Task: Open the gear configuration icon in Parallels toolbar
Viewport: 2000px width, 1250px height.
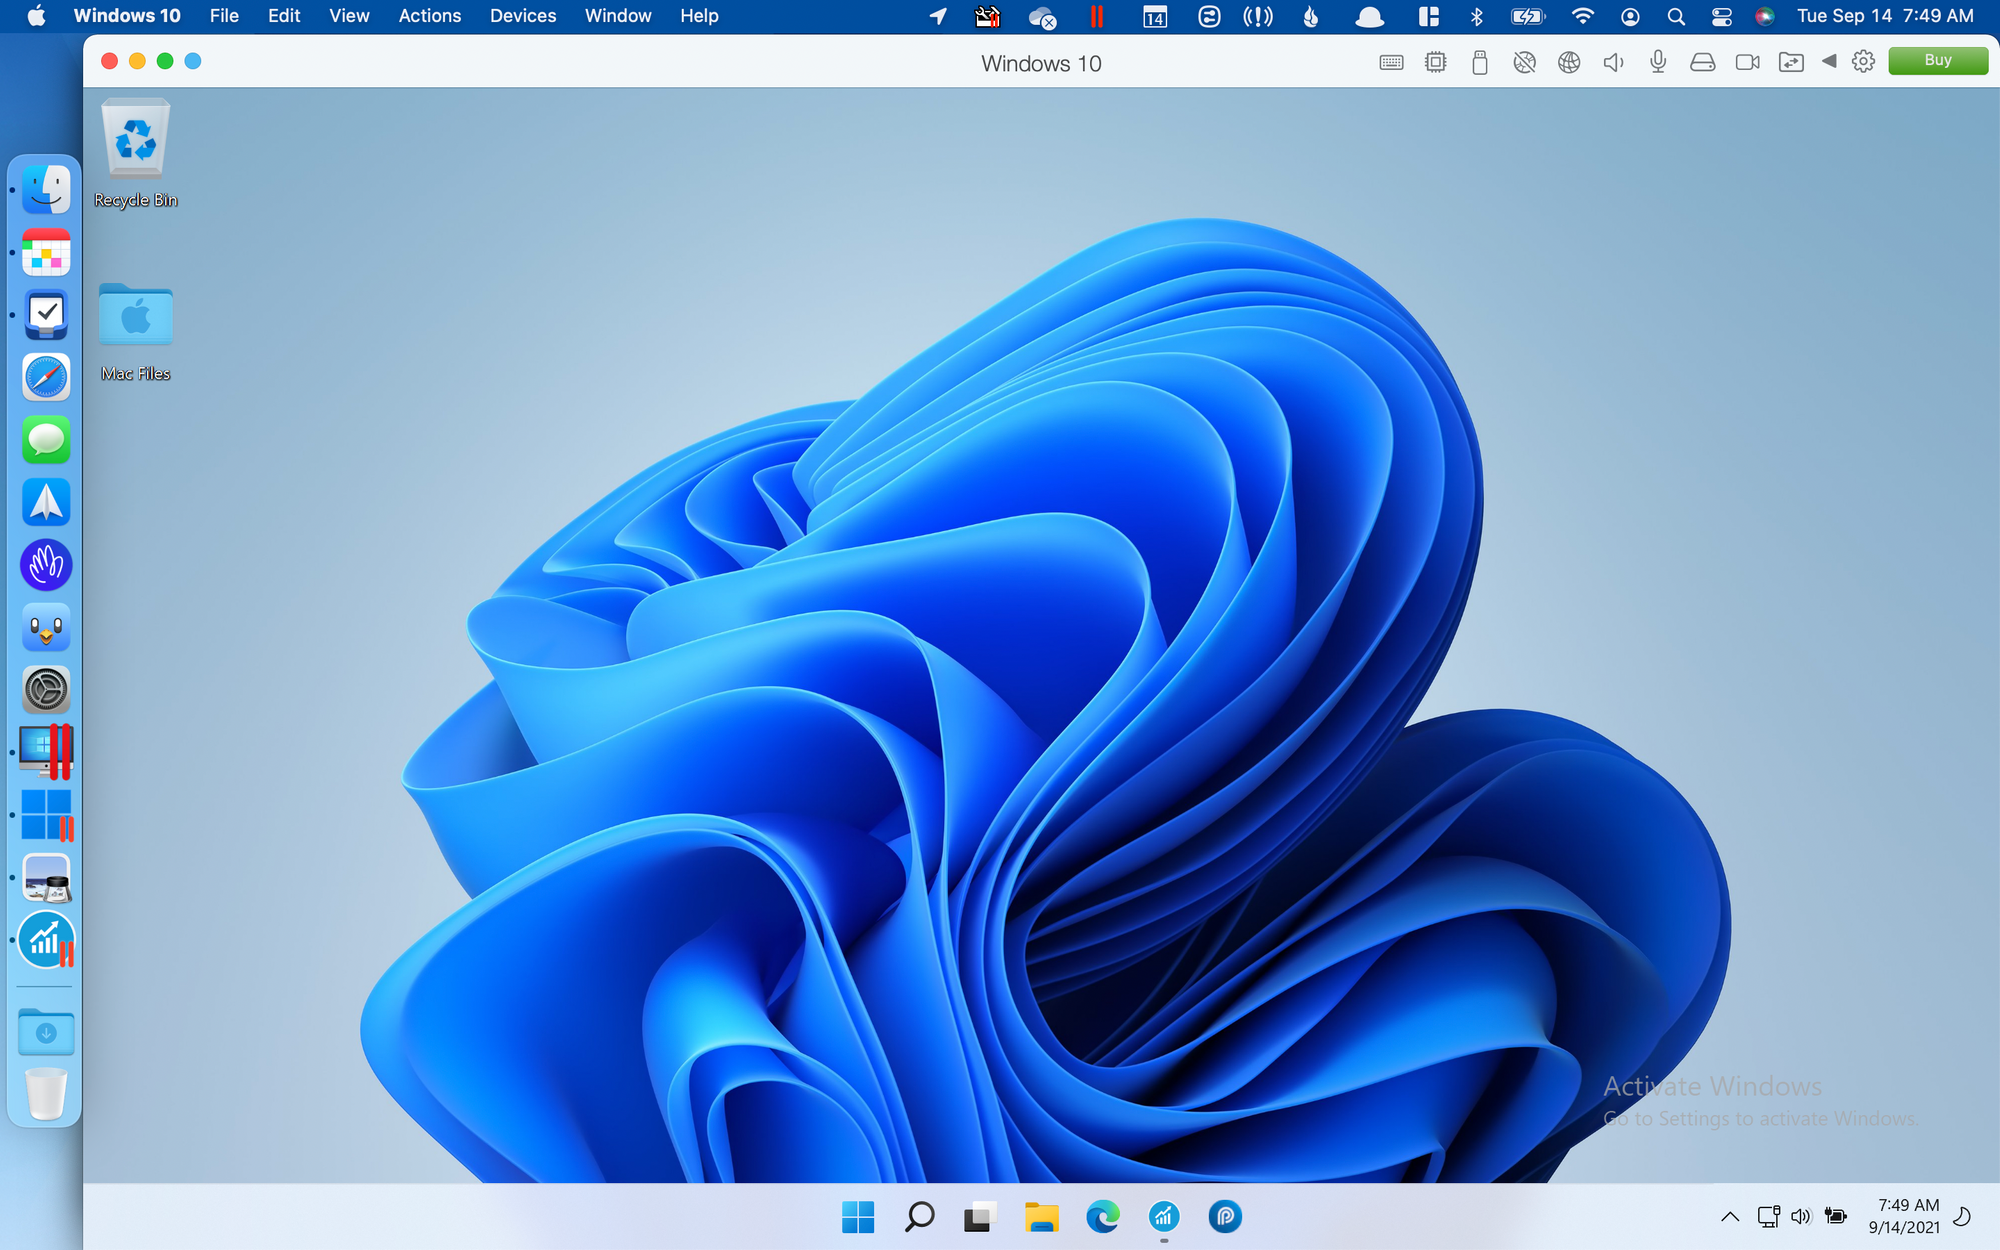Action: pos(1863,62)
